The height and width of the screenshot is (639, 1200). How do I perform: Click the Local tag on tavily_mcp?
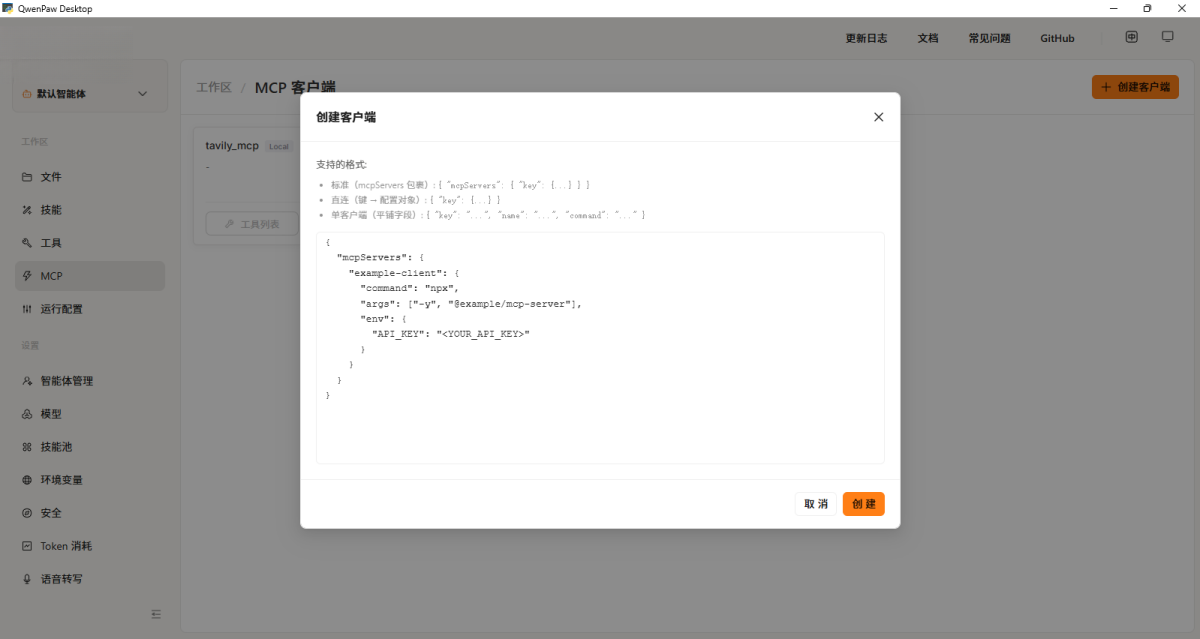pos(278,147)
